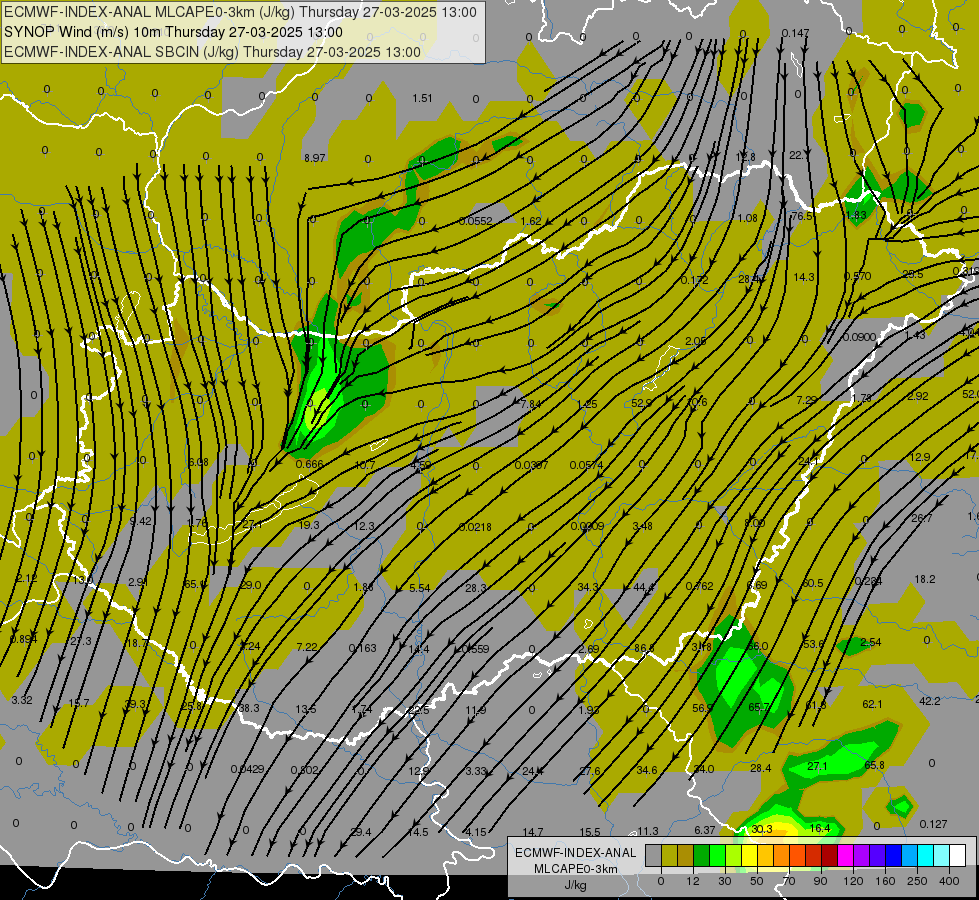The width and height of the screenshot is (979, 900).
Task: Click the legend tick label 70
Action: [789, 881]
